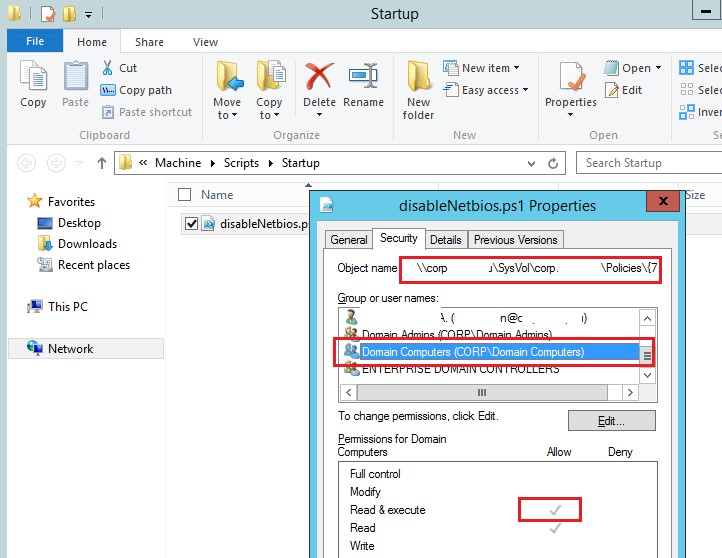Screen dimensions: 722x558
Task: Uncheck the disableNetbios.ps1 file checkbox
Action: 191,224
